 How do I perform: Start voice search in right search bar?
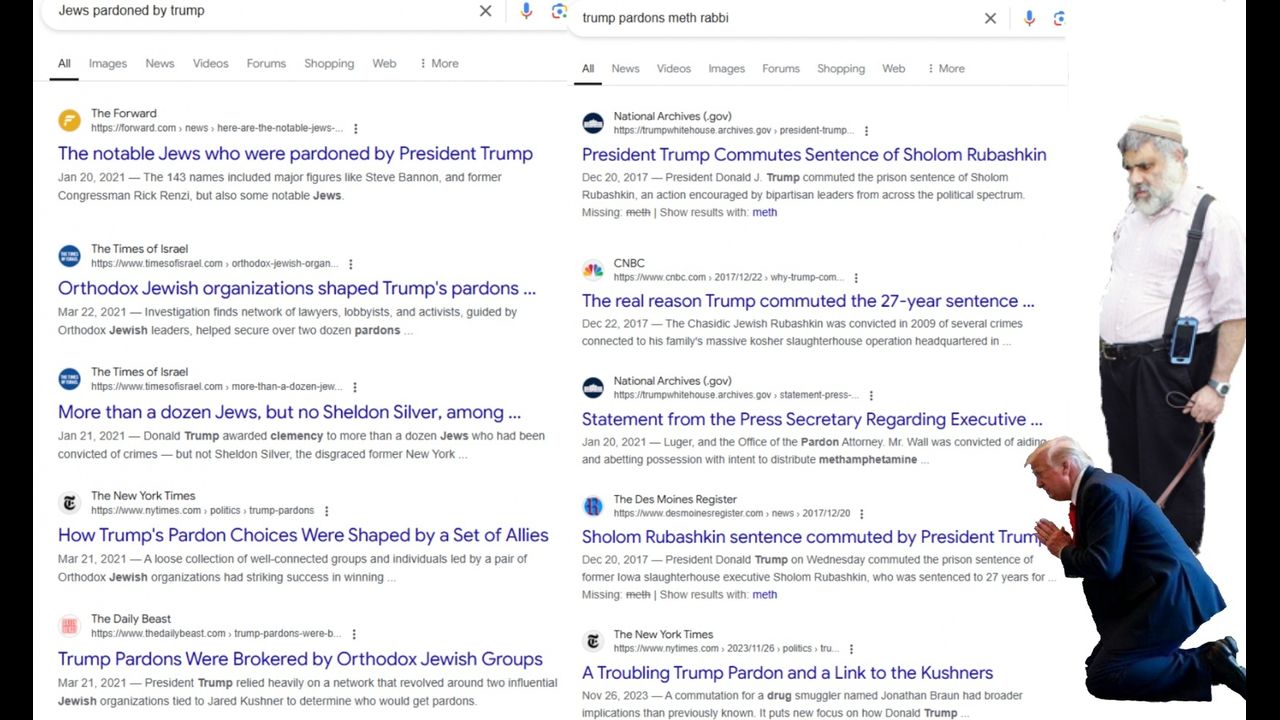point(1029,18)
